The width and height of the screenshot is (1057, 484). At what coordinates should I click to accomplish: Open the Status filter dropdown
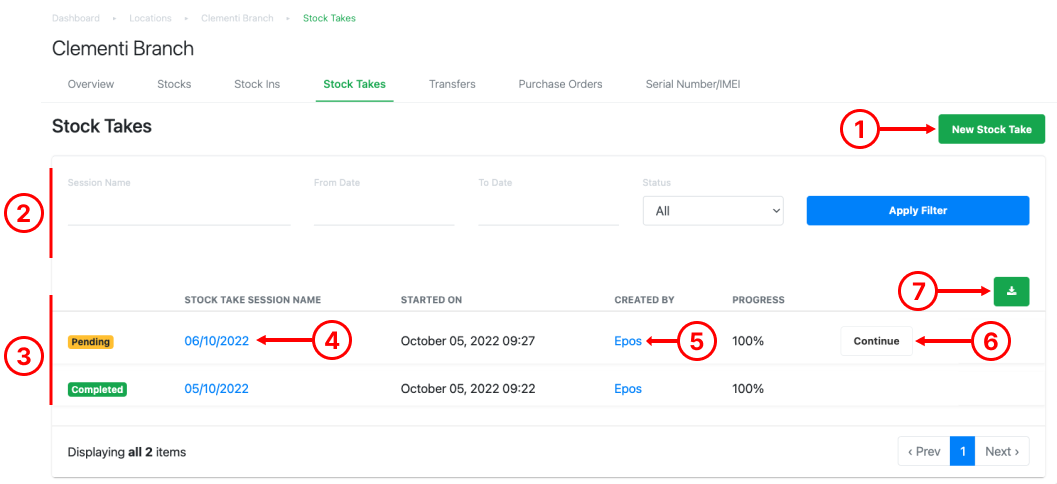pos(713,211)
